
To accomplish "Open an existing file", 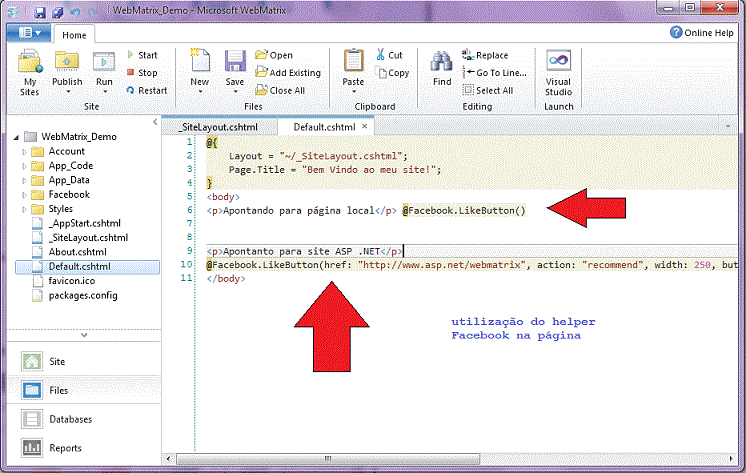I will [x=274, y=55].
